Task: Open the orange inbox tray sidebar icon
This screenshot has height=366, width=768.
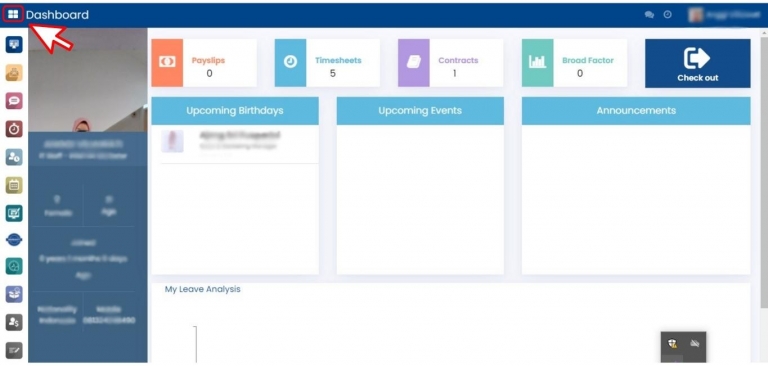Action: (x=14, y=73)
